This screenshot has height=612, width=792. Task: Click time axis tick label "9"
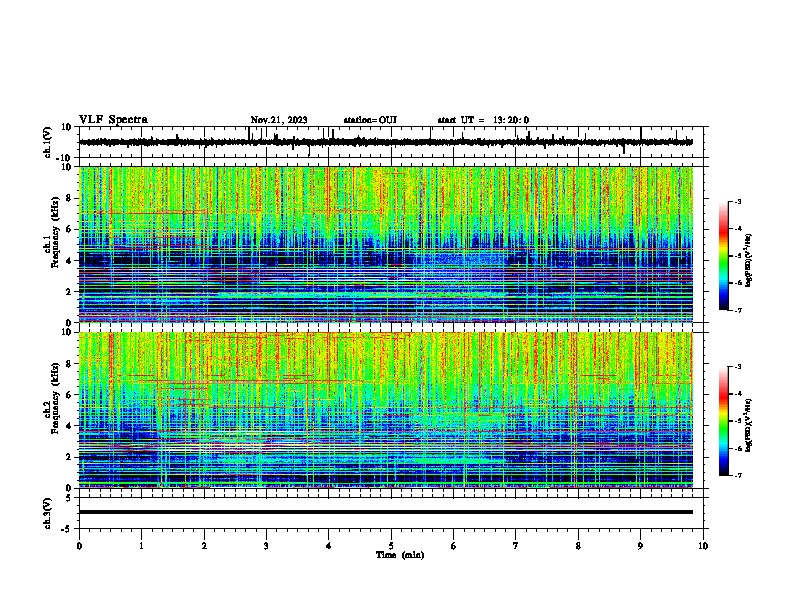pos(640,546)
